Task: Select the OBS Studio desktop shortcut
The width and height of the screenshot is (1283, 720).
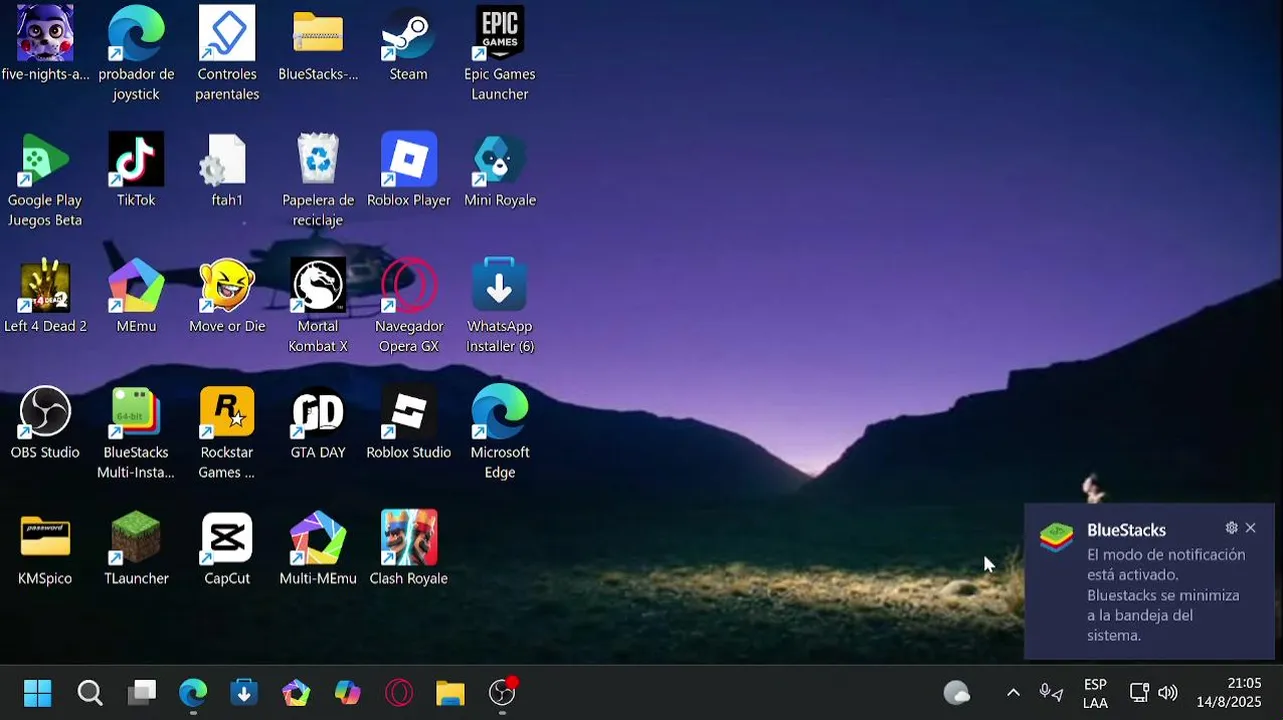Action: (45, 422)
